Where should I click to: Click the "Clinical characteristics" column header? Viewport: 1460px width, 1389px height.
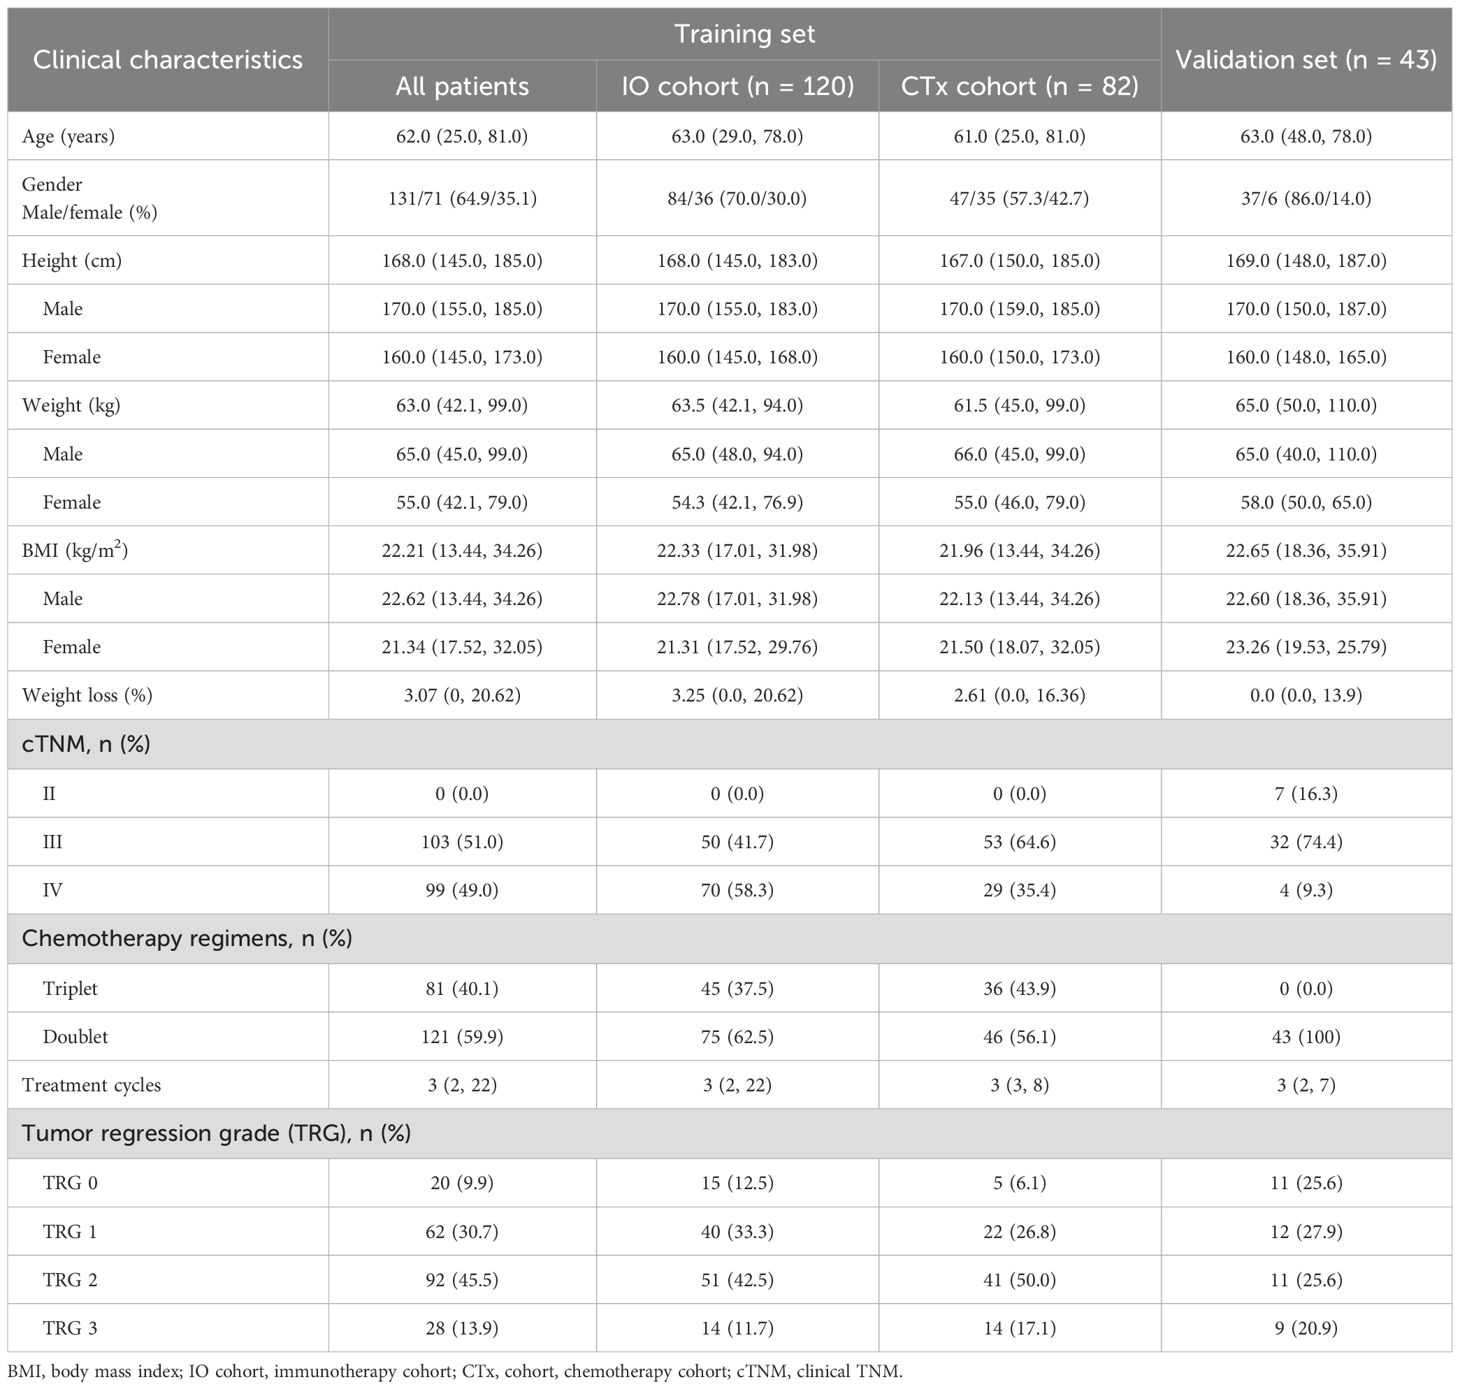[167, 60]
